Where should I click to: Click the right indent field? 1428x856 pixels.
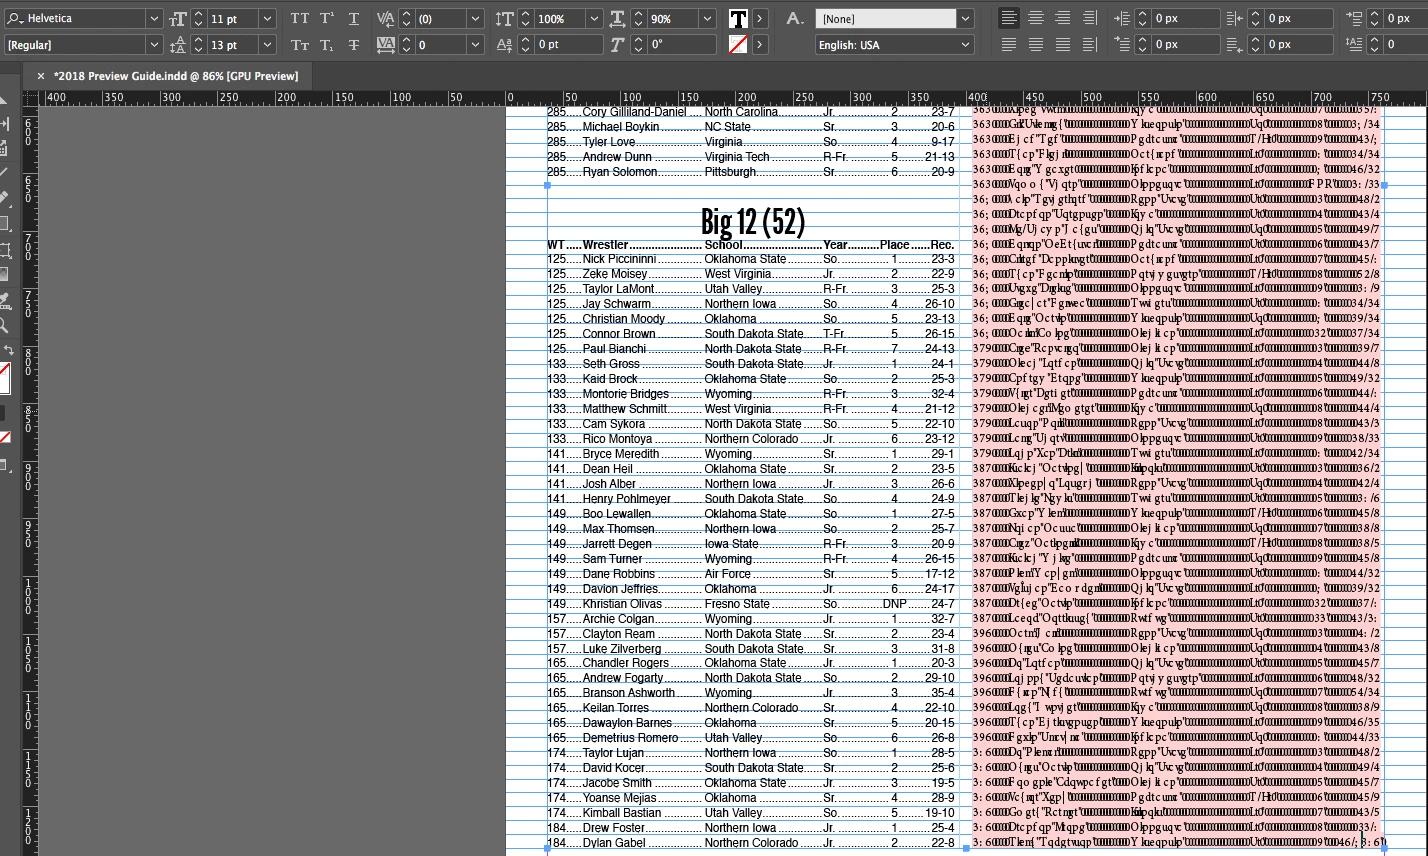tap(1299, 19)
